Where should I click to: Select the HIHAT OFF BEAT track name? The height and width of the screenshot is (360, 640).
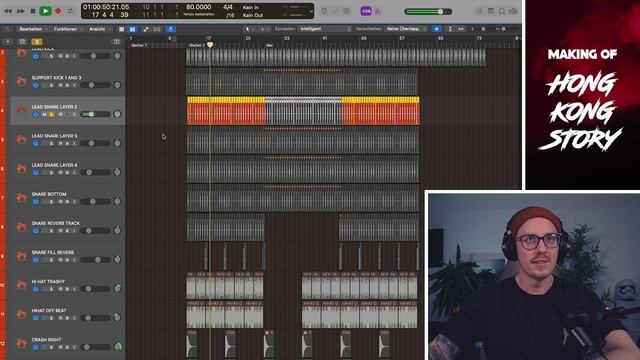tap(49, 311)
